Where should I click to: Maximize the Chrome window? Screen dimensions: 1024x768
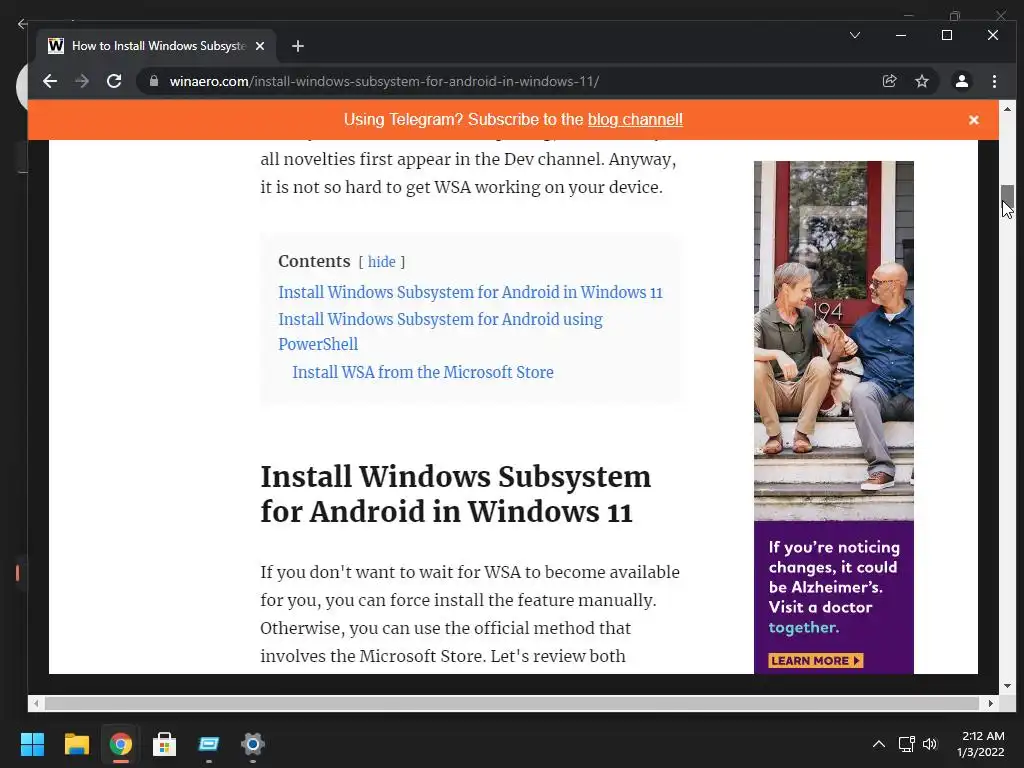[946, 35]
